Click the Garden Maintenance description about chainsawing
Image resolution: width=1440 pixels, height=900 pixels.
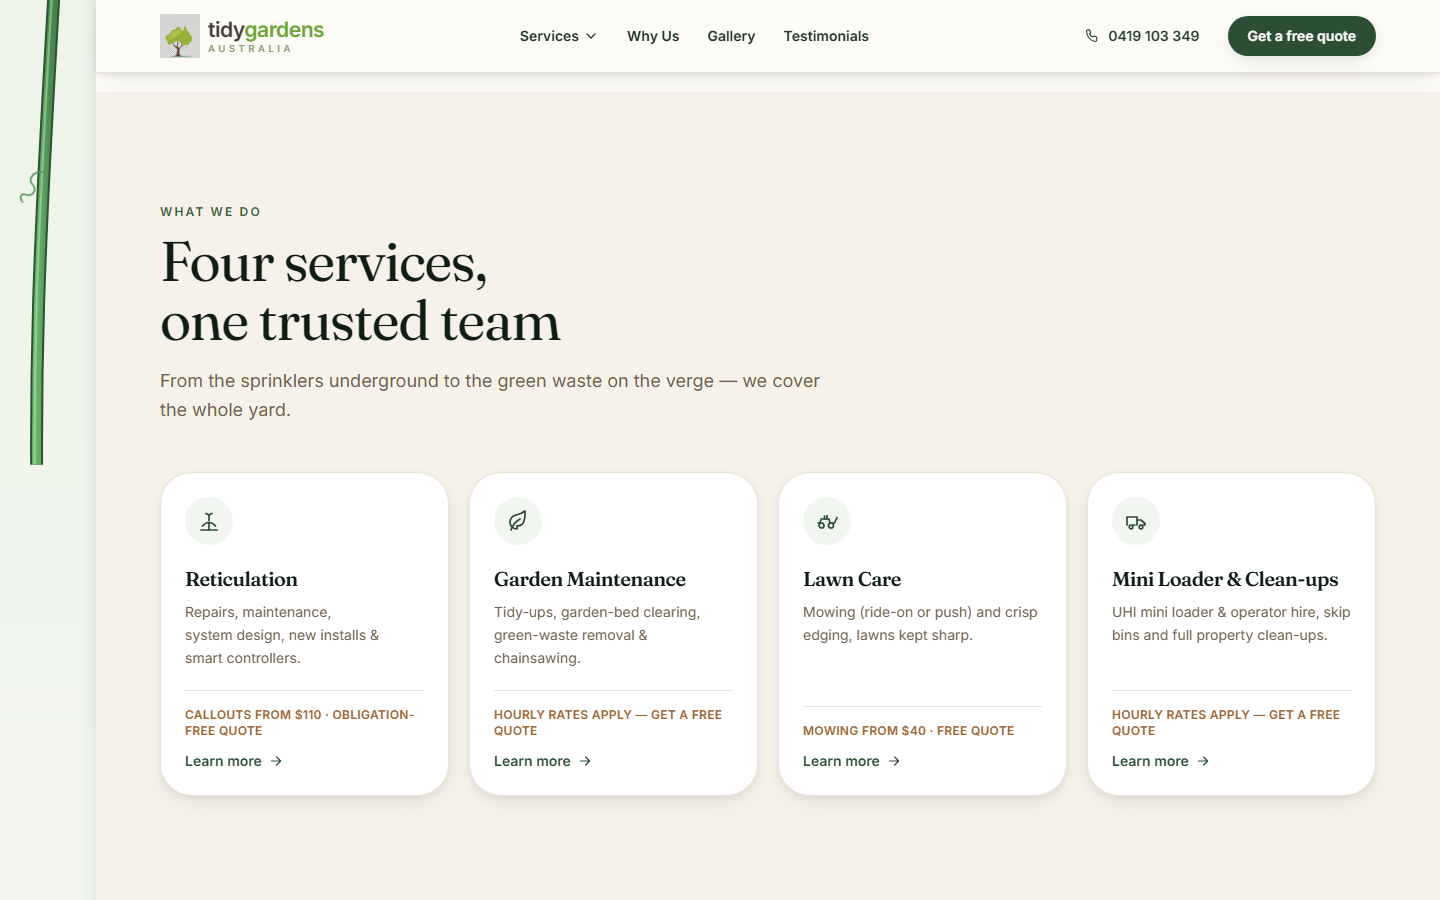coord(597,635)
